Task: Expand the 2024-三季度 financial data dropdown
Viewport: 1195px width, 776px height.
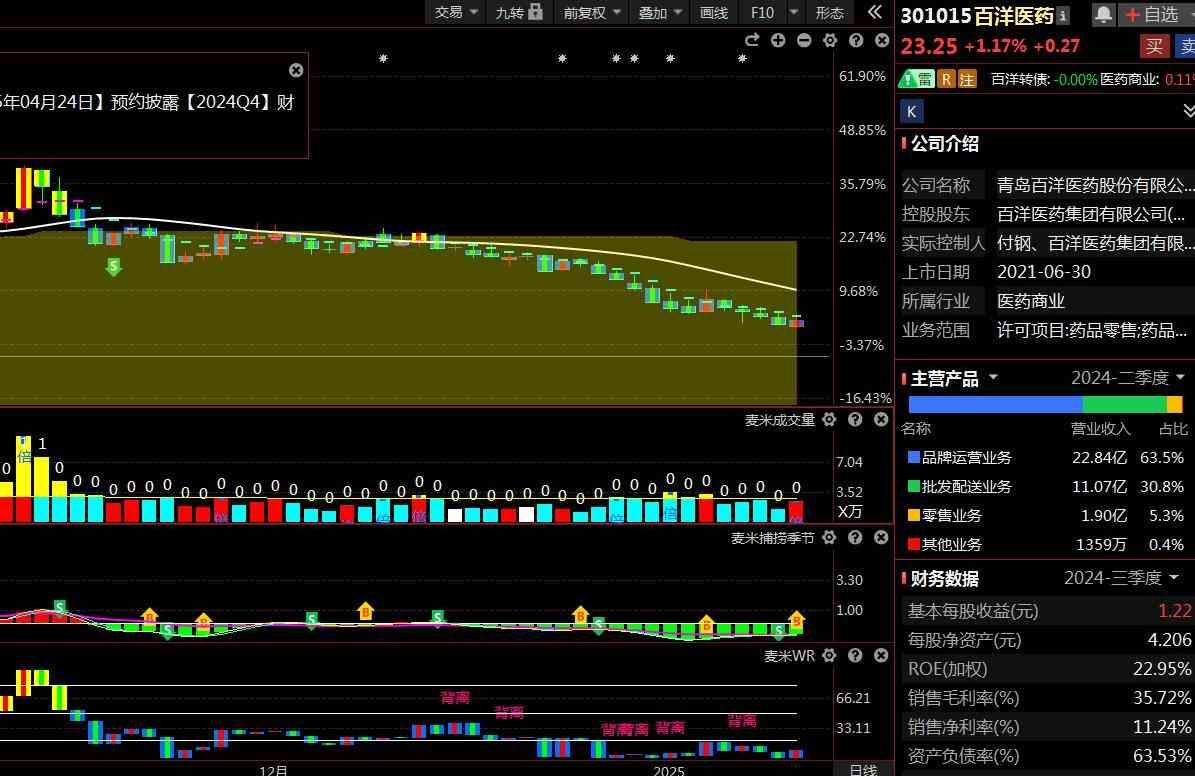Action: click(1123, 578)
